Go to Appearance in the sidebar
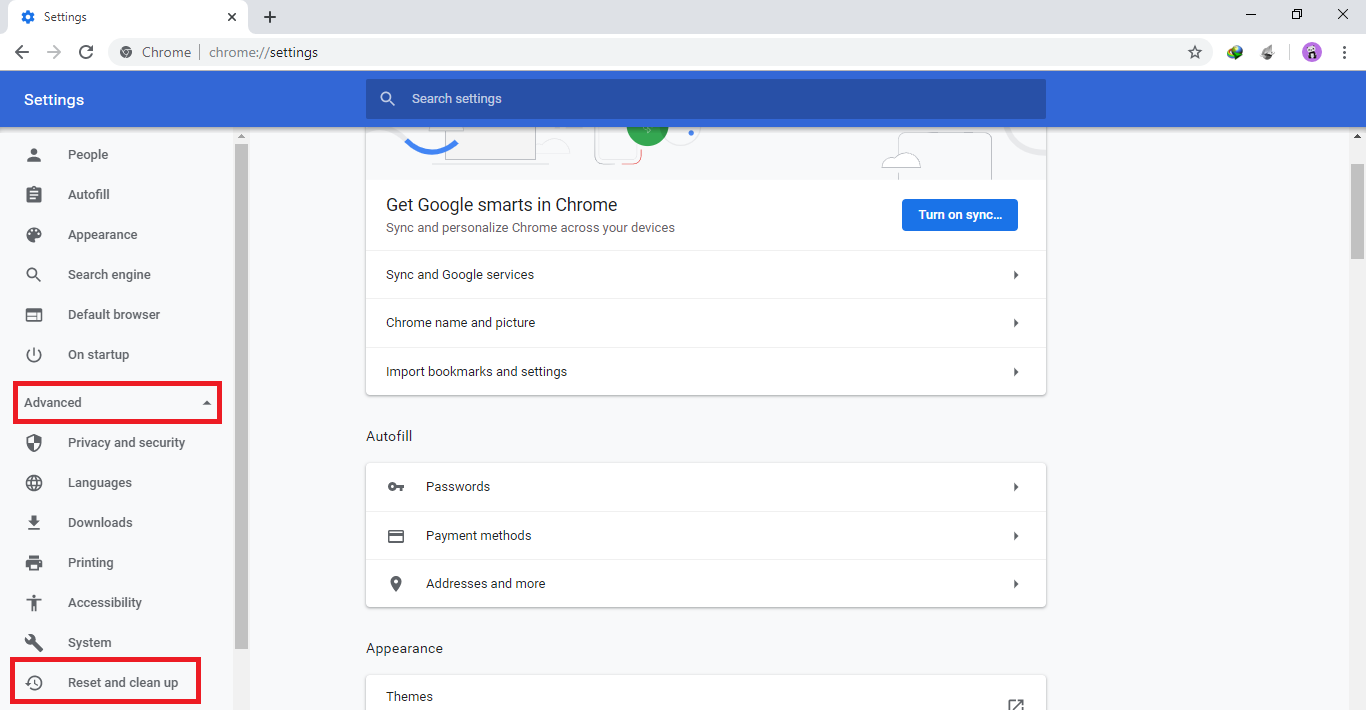The image size is (1366, 710). (x=103, y=235)
